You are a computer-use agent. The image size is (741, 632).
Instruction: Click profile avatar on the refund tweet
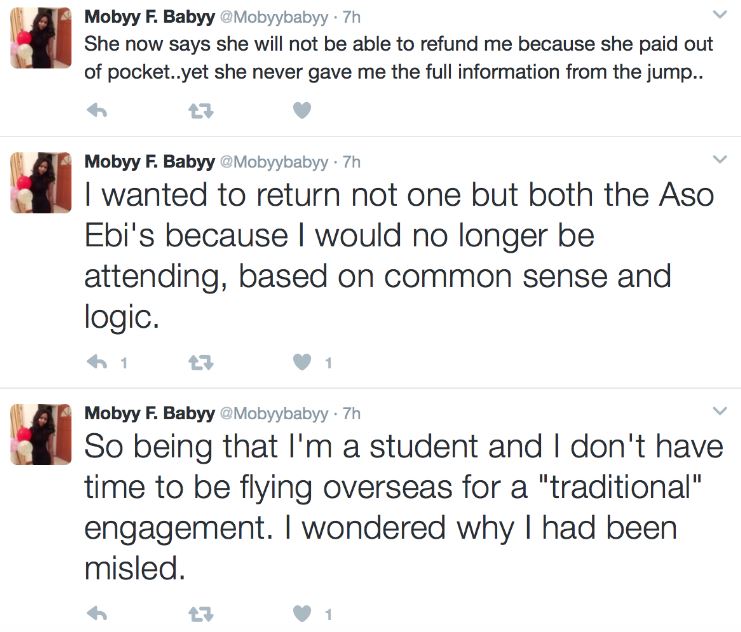coord(40,39)
